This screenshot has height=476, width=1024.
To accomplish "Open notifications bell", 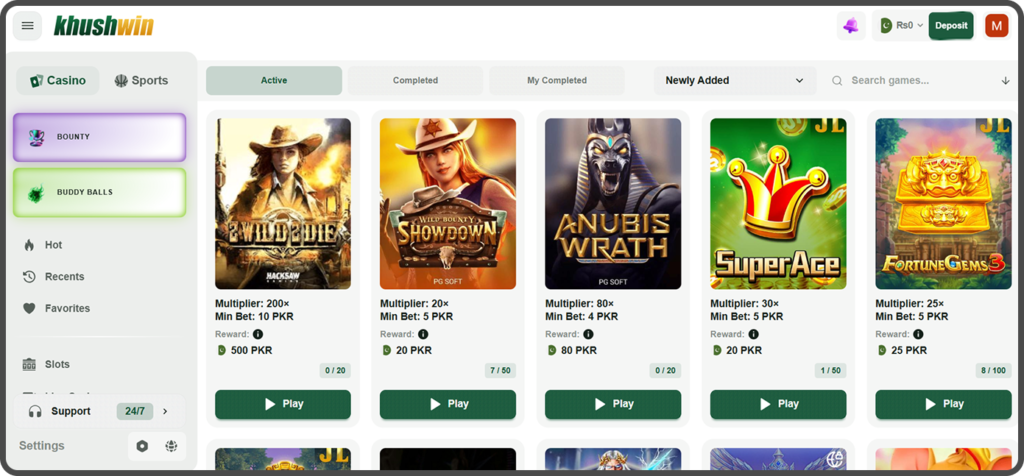I will point(851,26).
